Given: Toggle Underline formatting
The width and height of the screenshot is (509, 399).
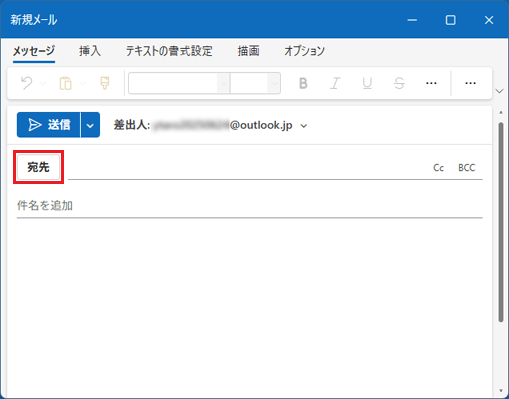Looking at the screenshot, I should point(367,83).
